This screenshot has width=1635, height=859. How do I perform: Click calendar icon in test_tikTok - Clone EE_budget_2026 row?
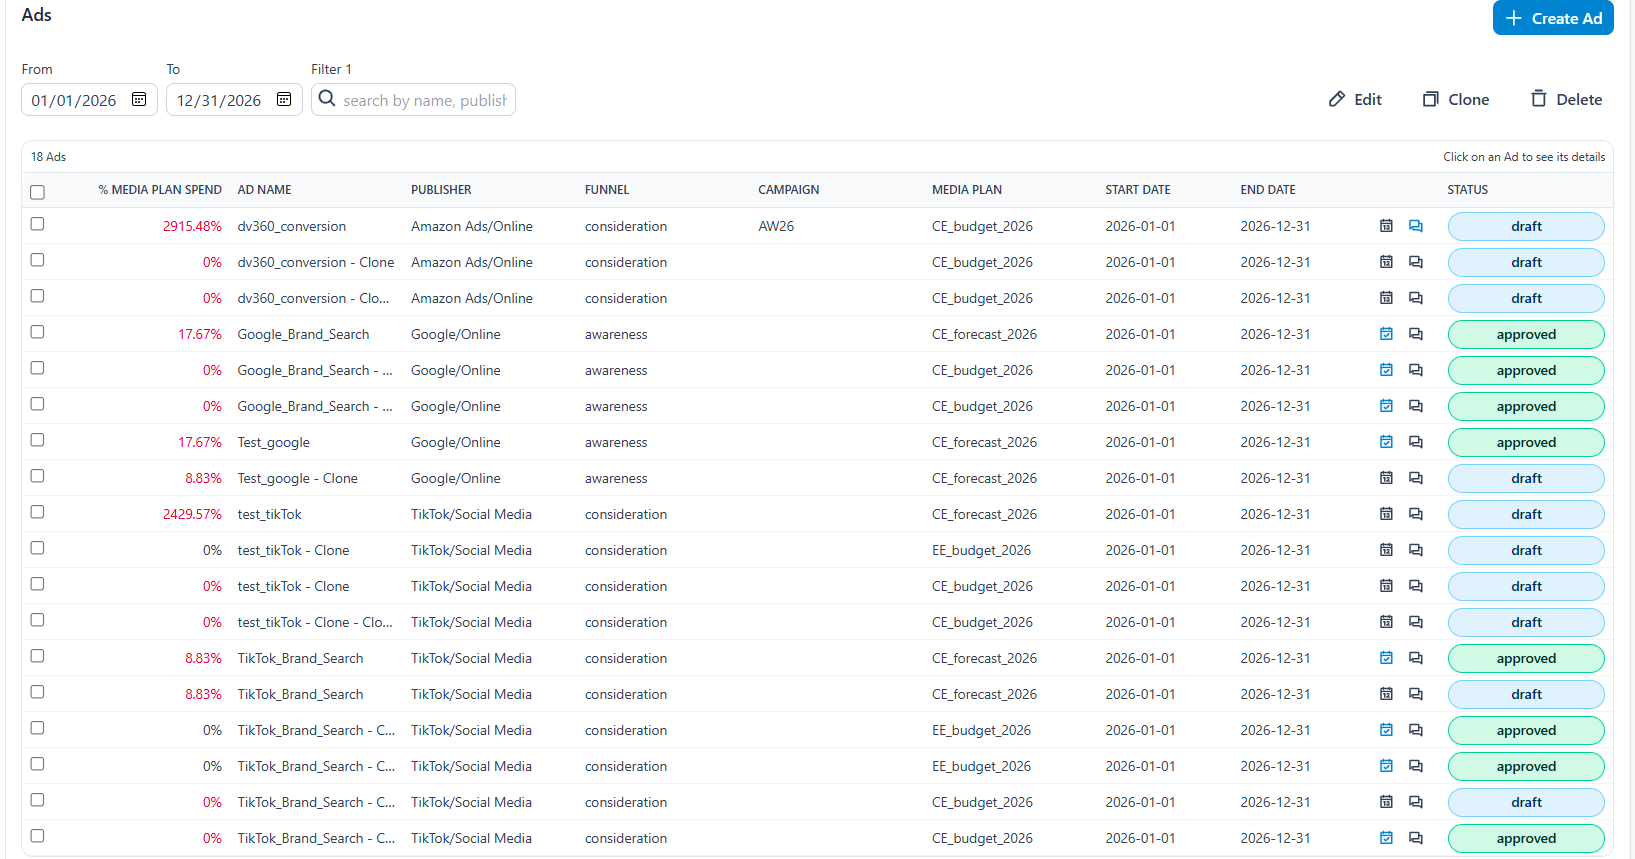1386,550
